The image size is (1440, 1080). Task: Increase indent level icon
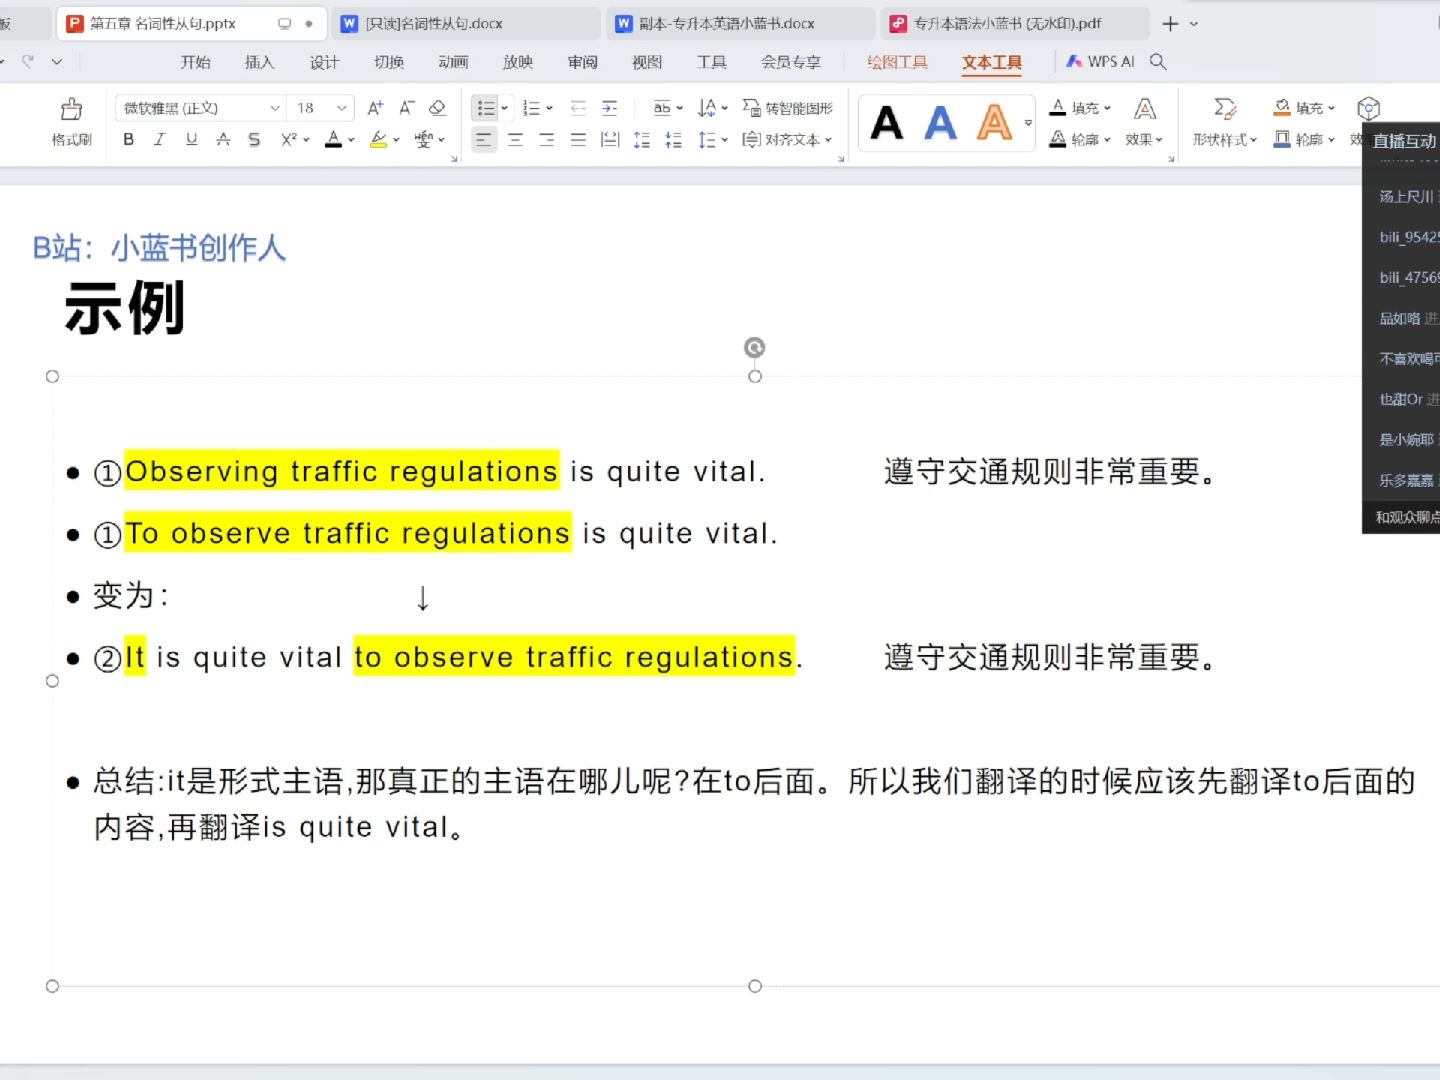tap(609, 108)
